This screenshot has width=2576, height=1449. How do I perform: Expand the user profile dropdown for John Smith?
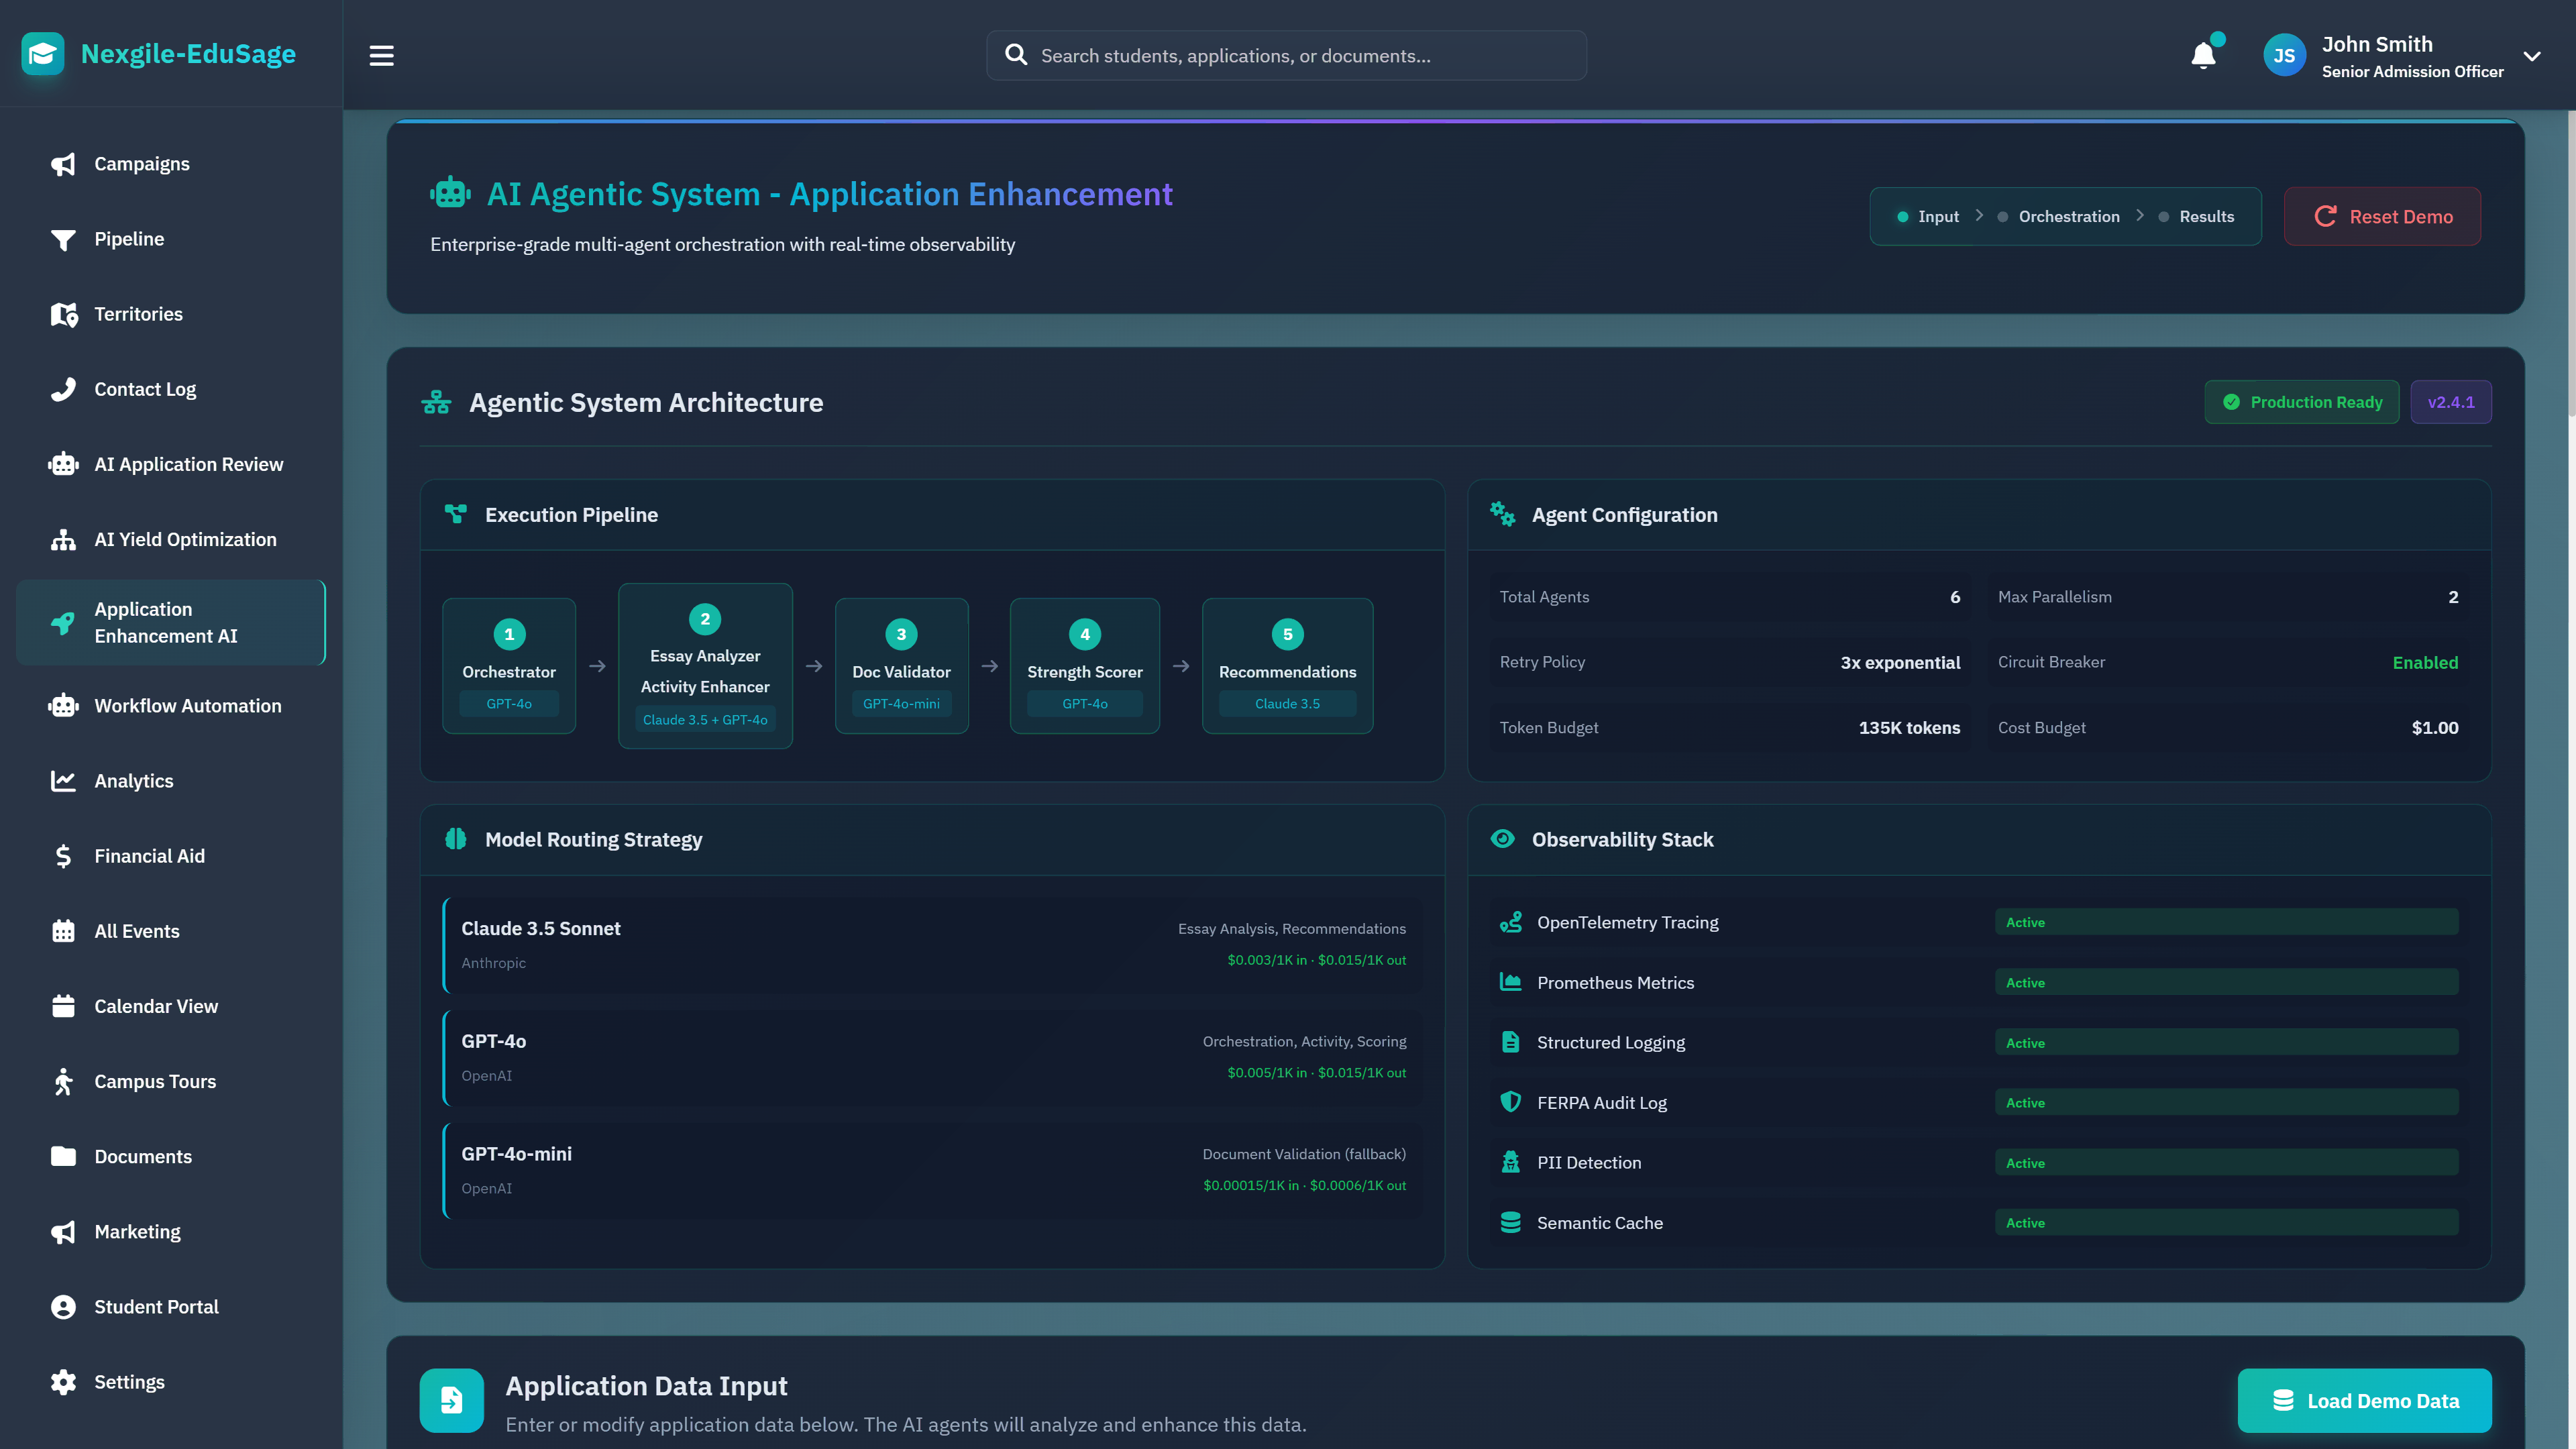pyautogui.click(x=2532, y=55)
